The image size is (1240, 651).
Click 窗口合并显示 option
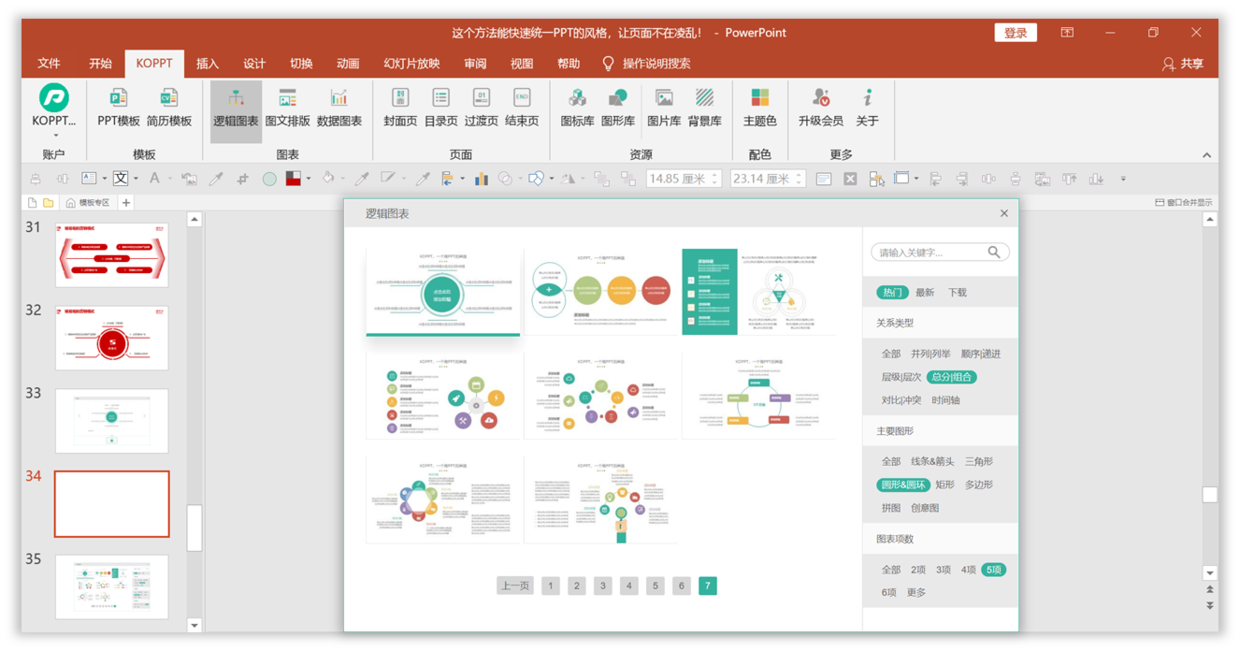[1183, 202]
